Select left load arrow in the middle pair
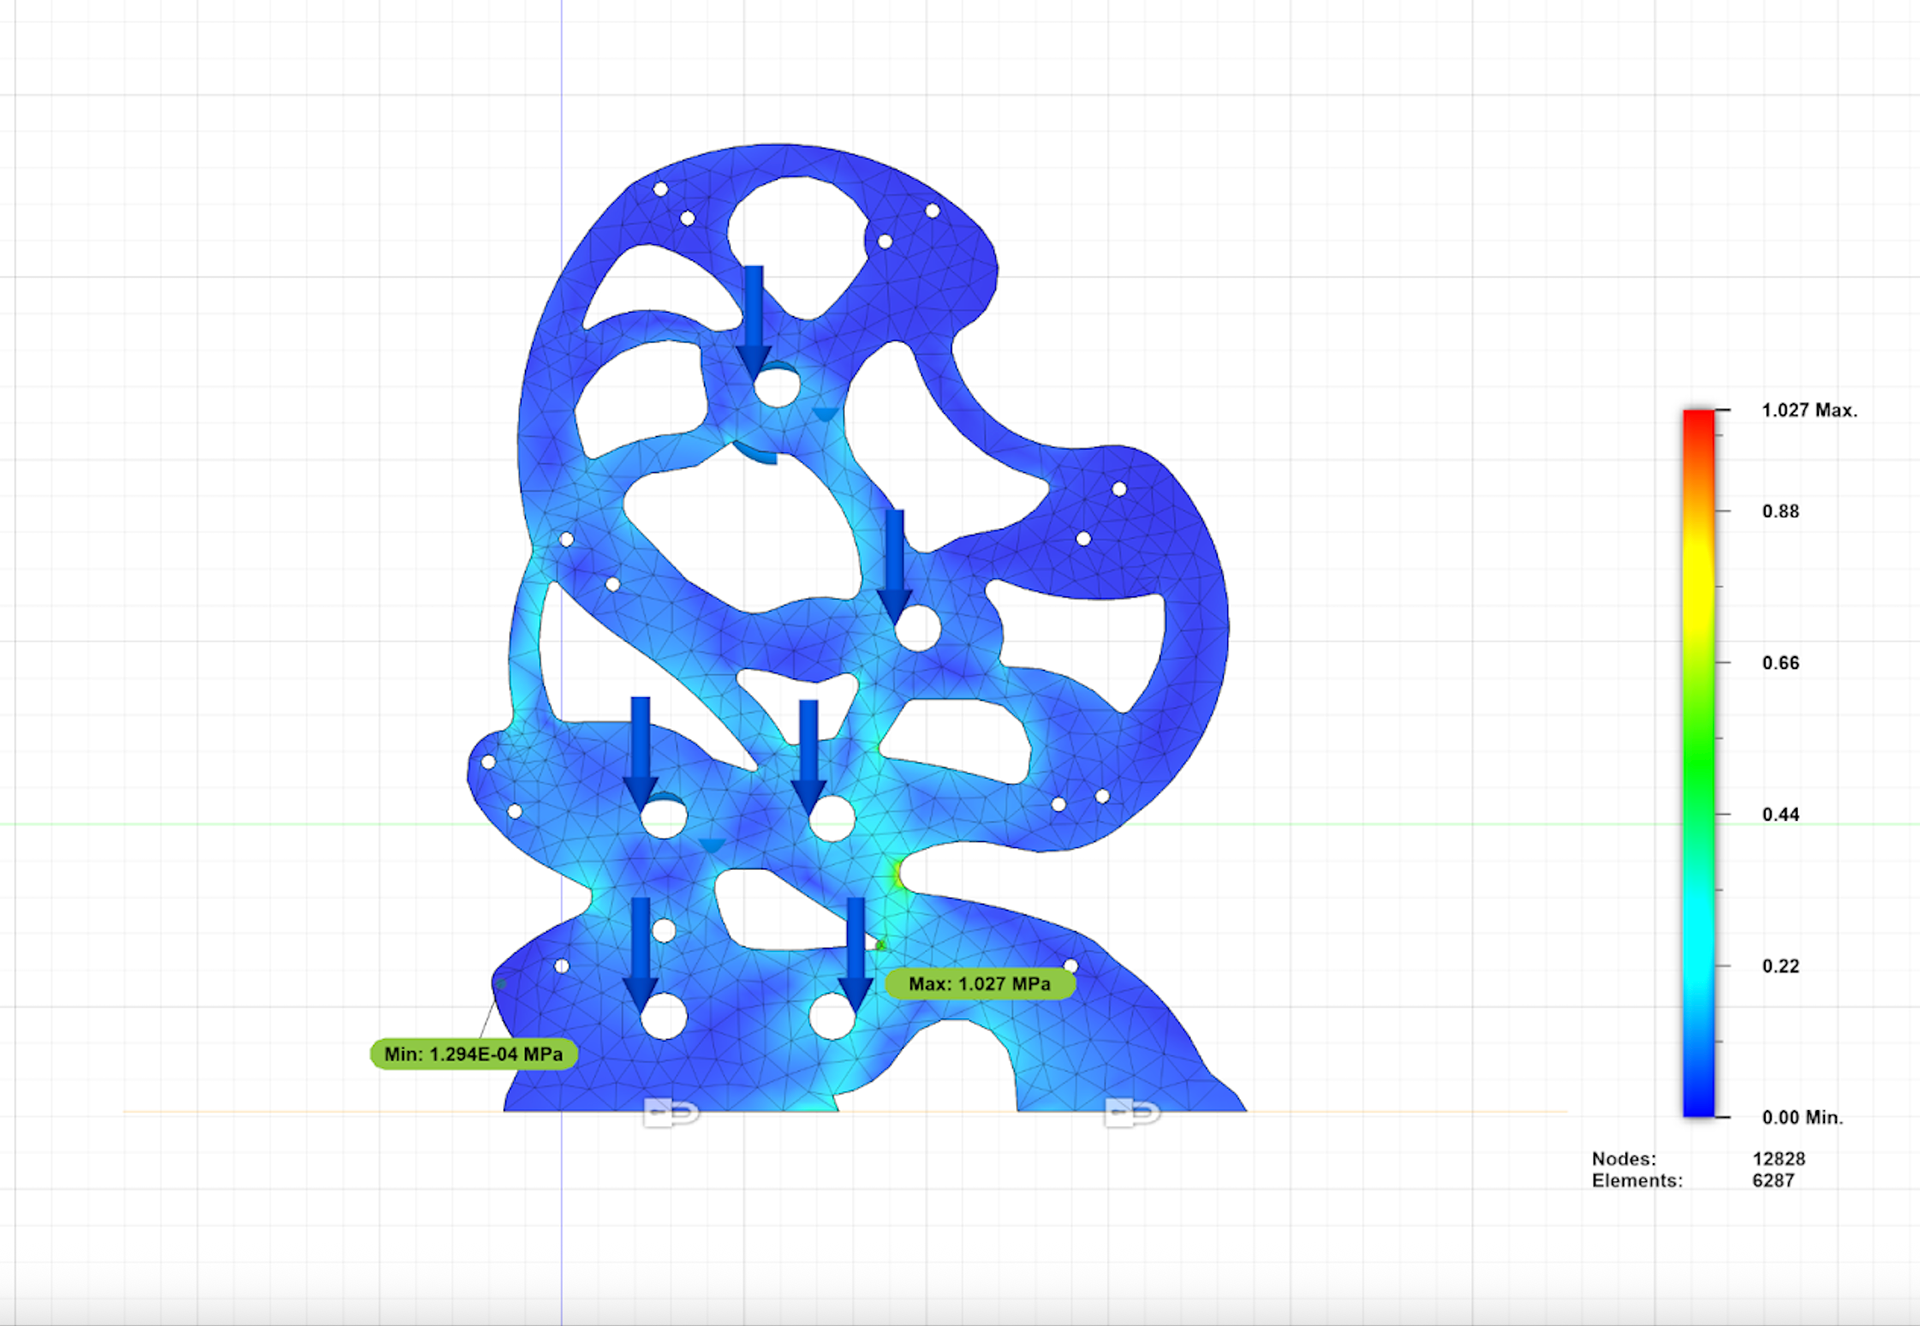Screen dimensions: 1920x1326 click(x=641, y=750)
